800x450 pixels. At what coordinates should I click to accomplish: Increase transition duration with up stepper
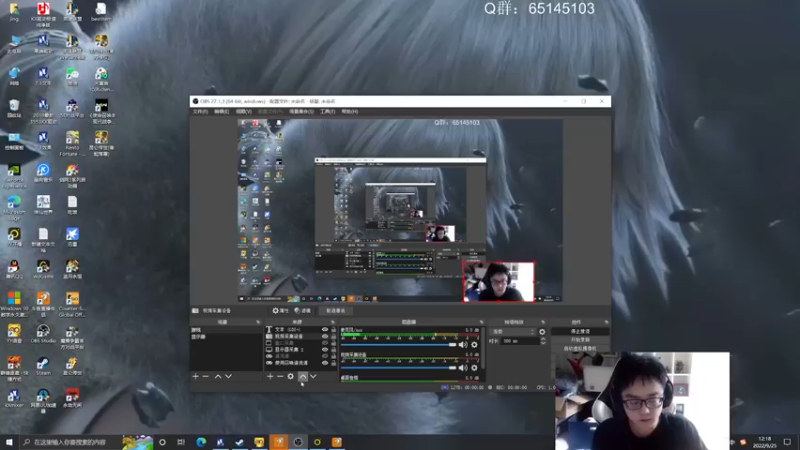pos(543,339)
